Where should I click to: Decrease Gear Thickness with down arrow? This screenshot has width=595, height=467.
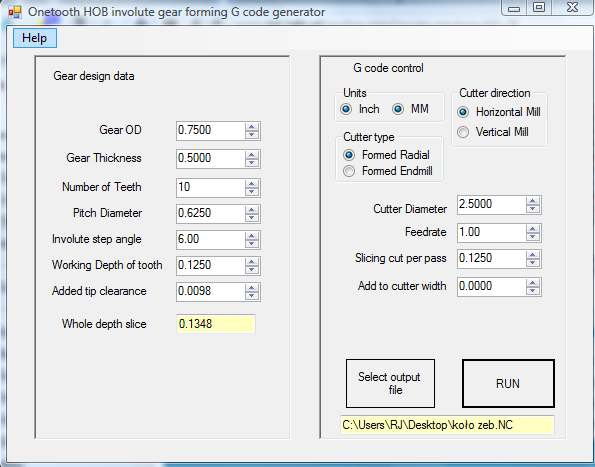click(252, 163)
